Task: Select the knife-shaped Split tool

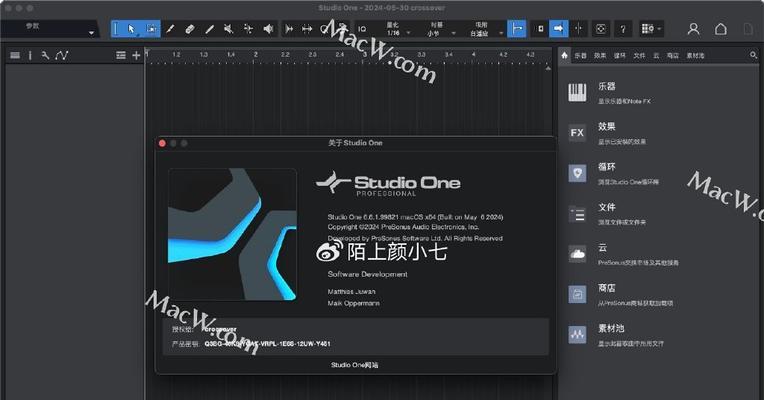Action: (x=170, y=29)
